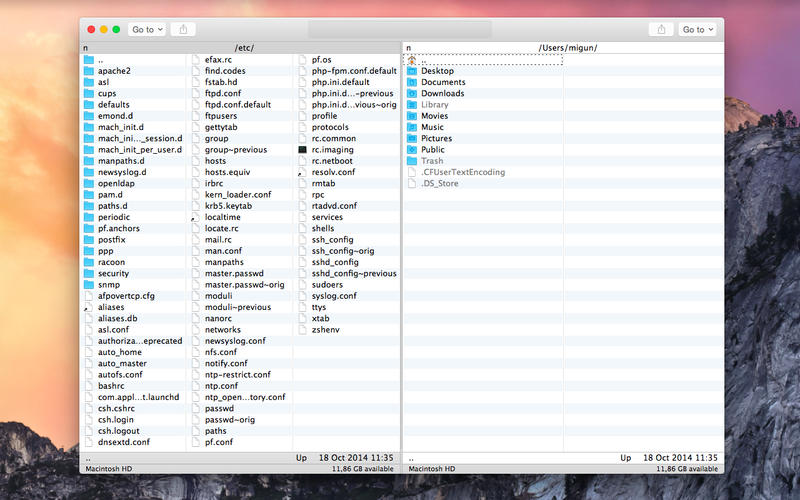Click the Desktop folder icon
Viewport: 800px width, 500px height.
(412, 71)
